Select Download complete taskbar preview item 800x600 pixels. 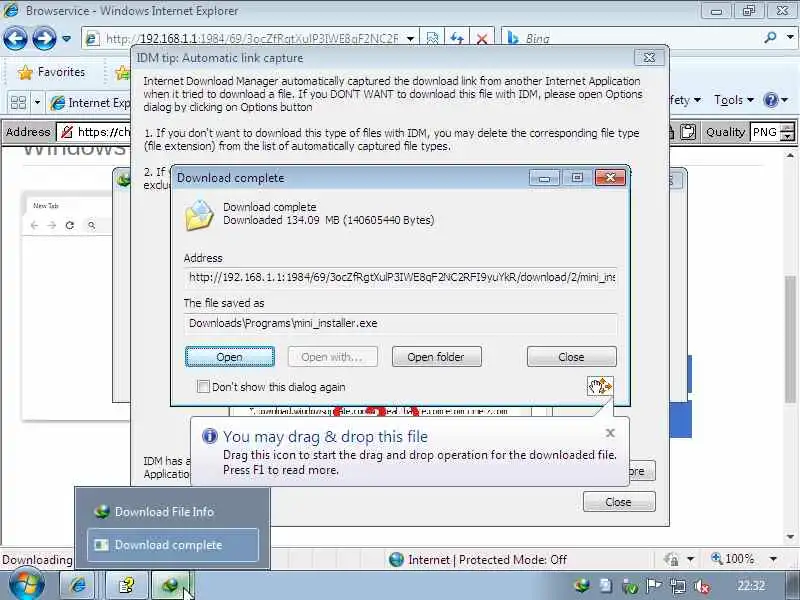pyautogui.click(x=172, y=545)
